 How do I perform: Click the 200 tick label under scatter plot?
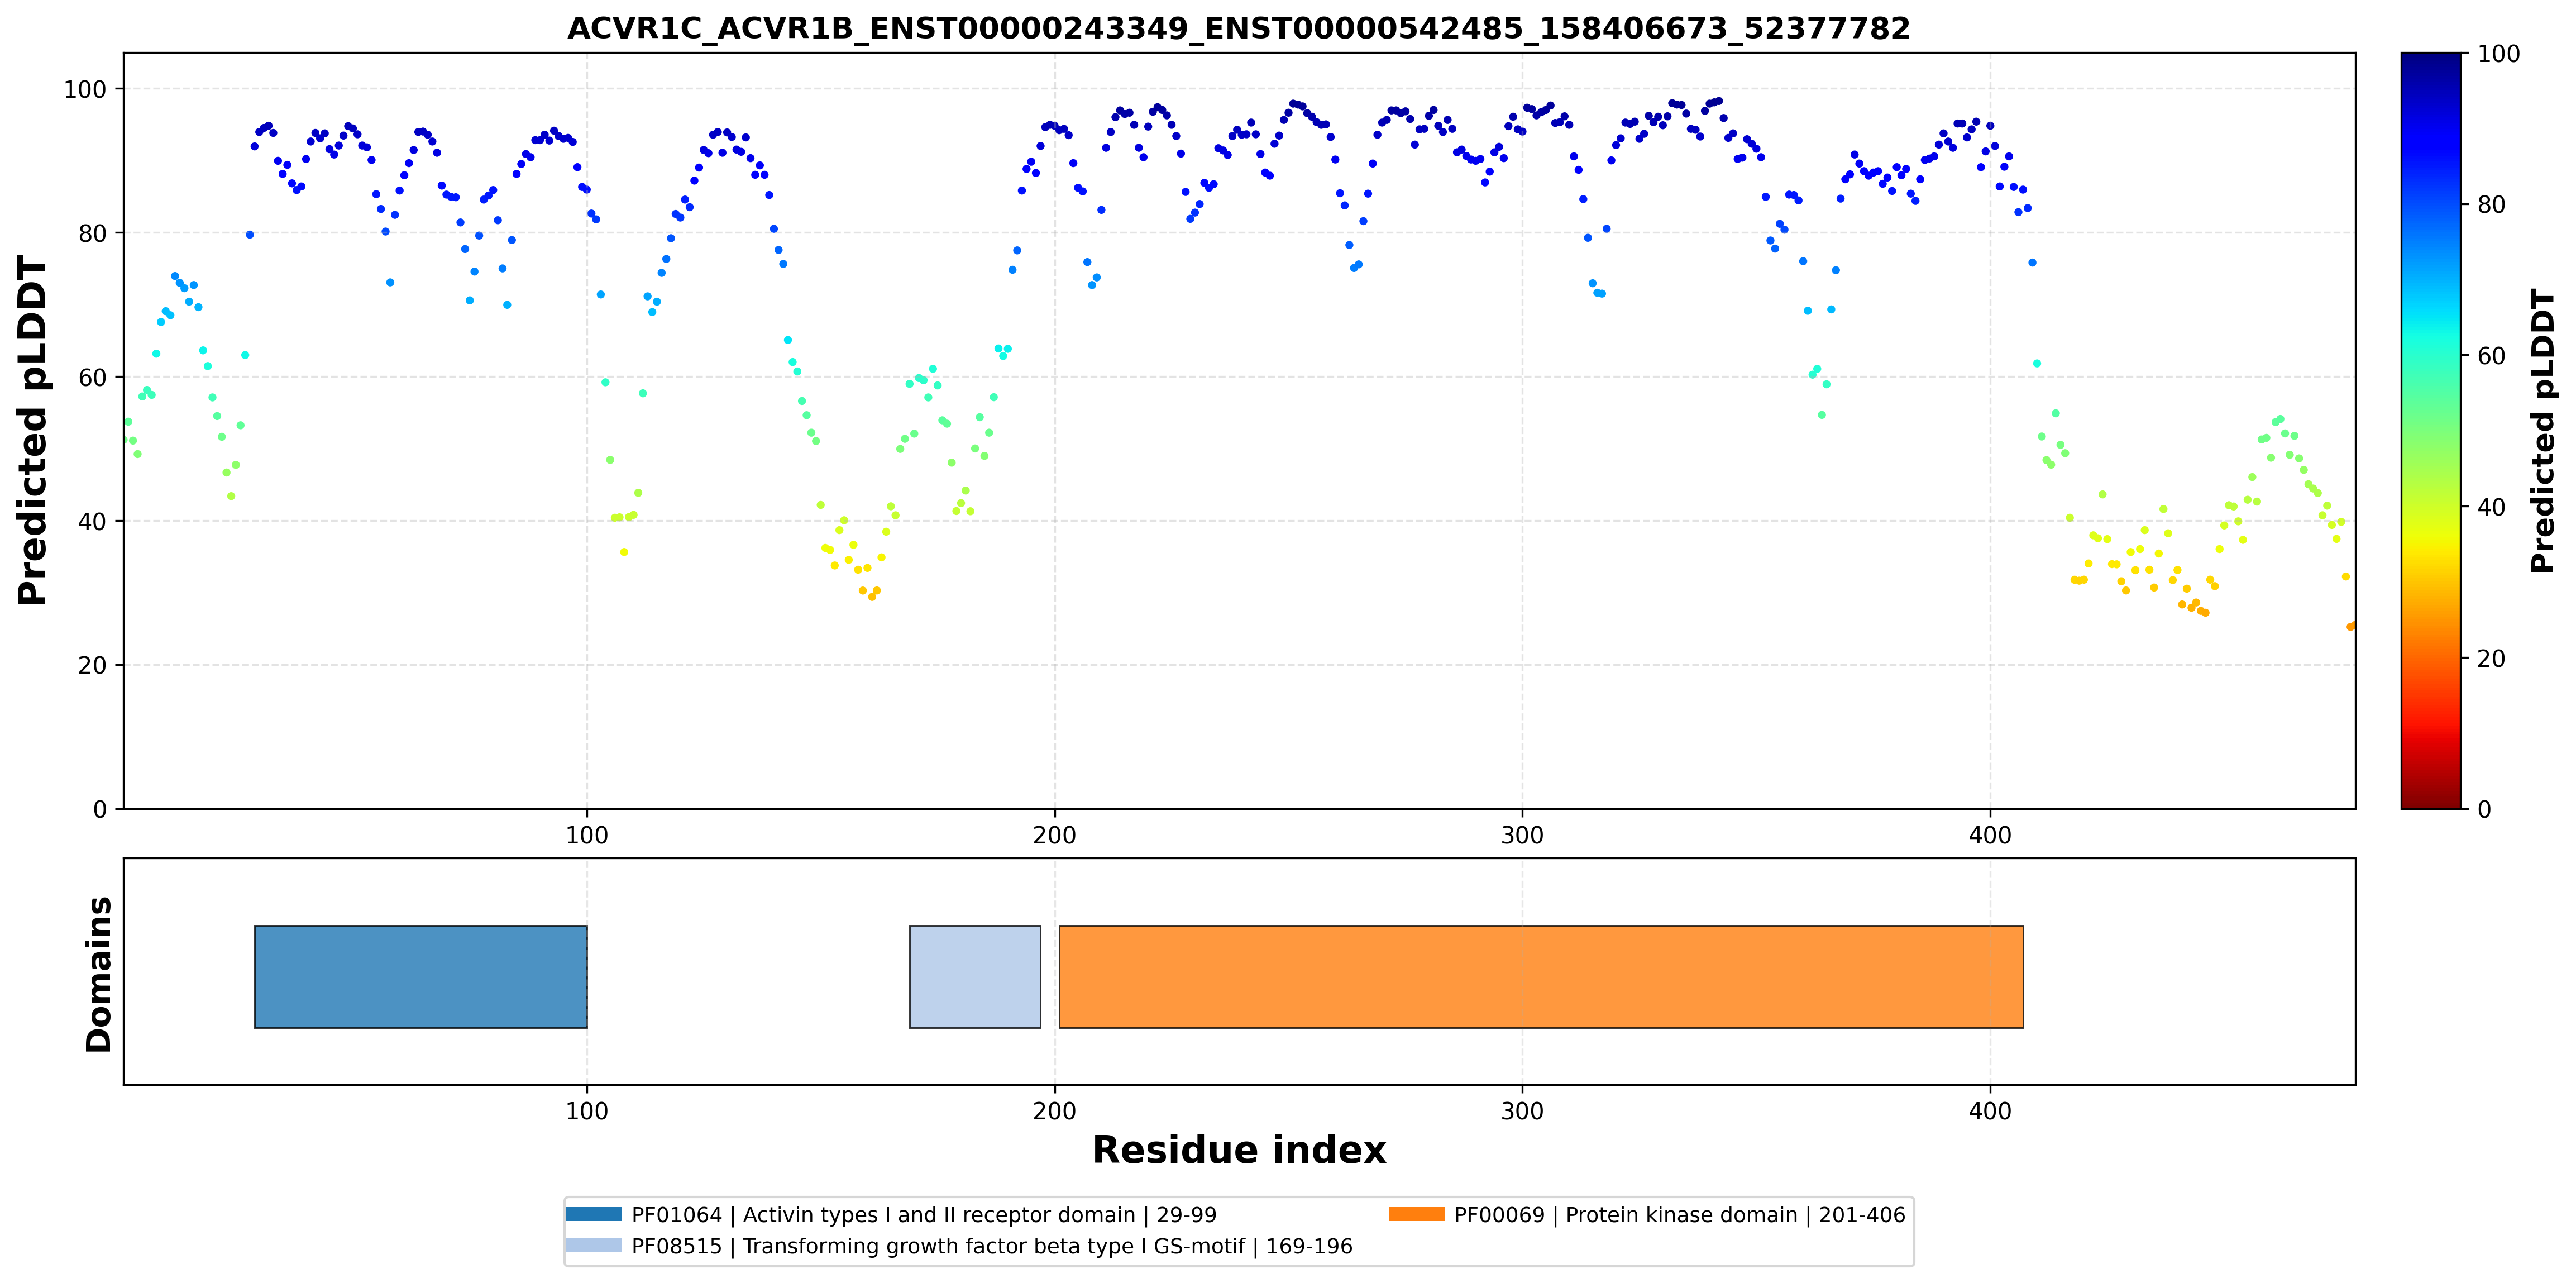coord(1054,835)
